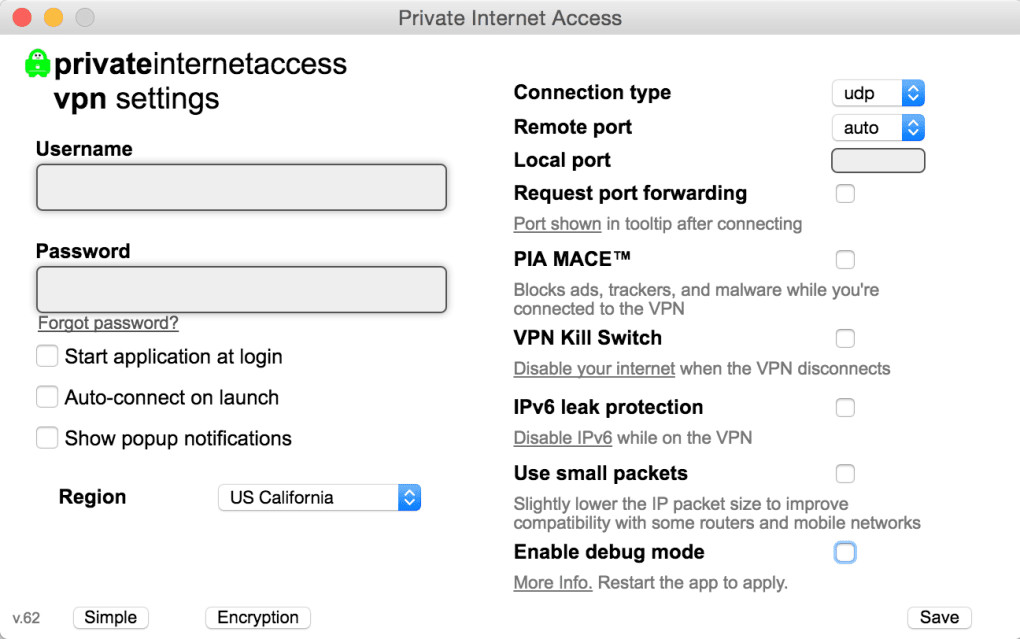Viewport: 1020px width, 639px height.
Task: Toggle Auto-connect on launch checkbox
Action: 47,397
